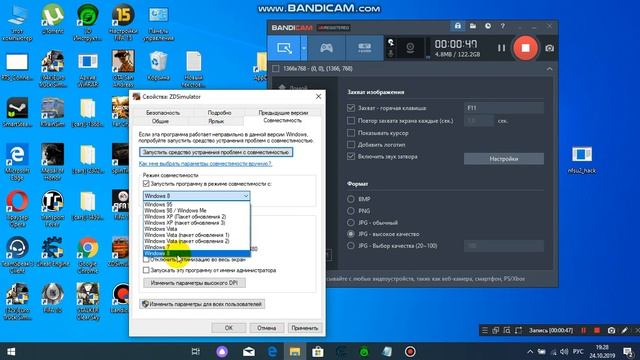Choose Windows 95 from compatibility list
The width and height of the screenshot is (640, 360).
click(x=196, y=204)
